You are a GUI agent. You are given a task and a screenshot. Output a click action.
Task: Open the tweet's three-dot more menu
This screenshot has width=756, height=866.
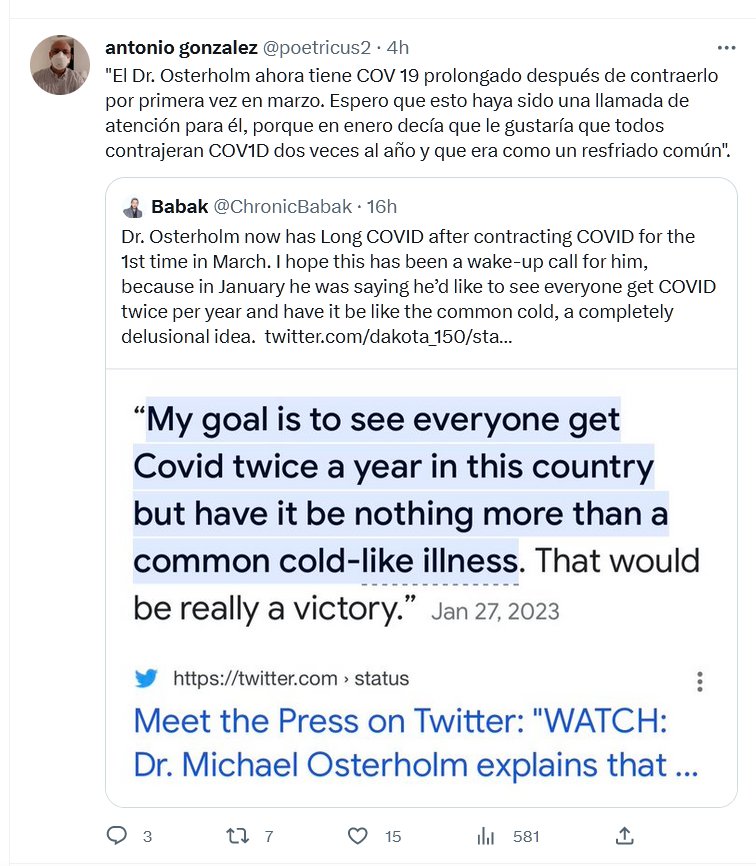[x=727, y=47]
